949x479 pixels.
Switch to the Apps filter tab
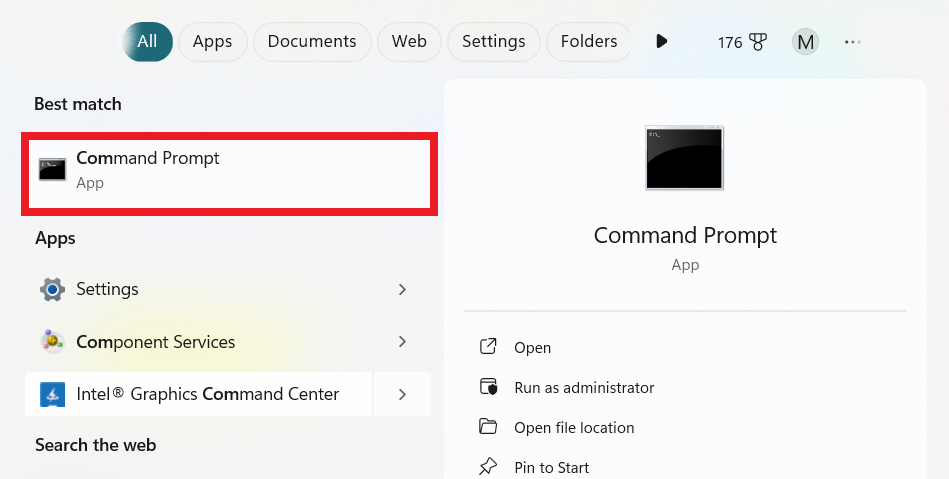(212, 42)
